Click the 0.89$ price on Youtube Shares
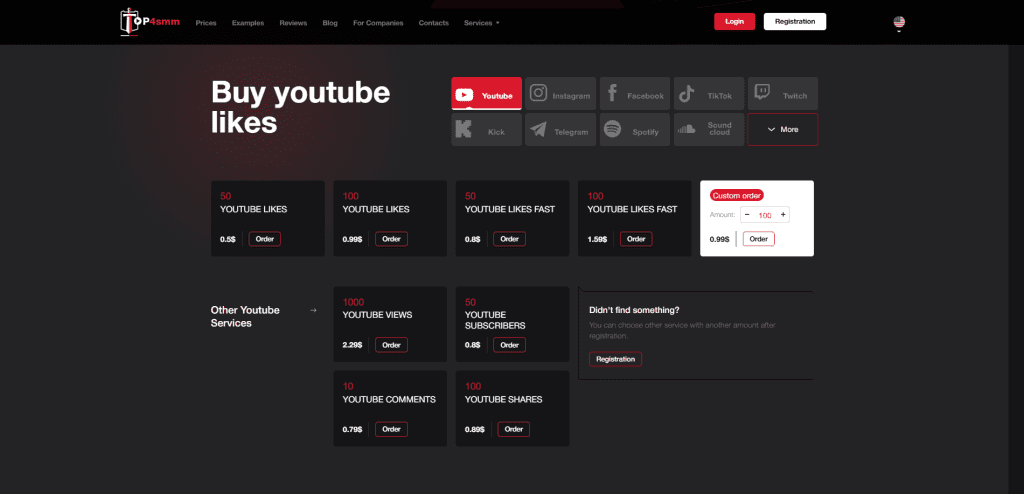 475,429
